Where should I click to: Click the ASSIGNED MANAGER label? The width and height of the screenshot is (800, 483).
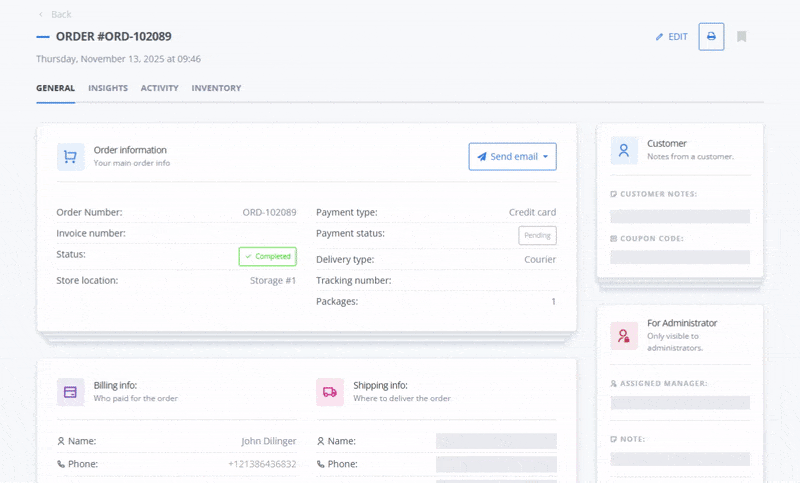coord(664,383)
